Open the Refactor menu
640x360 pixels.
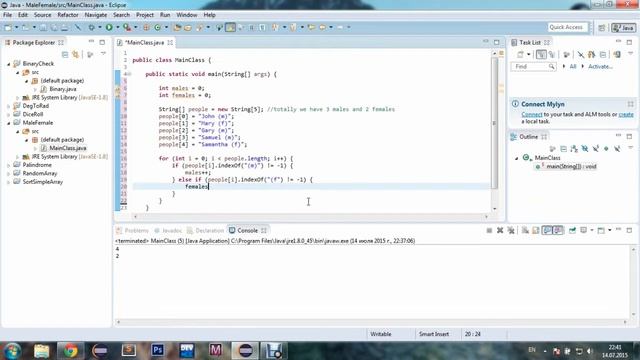point(68,15)
